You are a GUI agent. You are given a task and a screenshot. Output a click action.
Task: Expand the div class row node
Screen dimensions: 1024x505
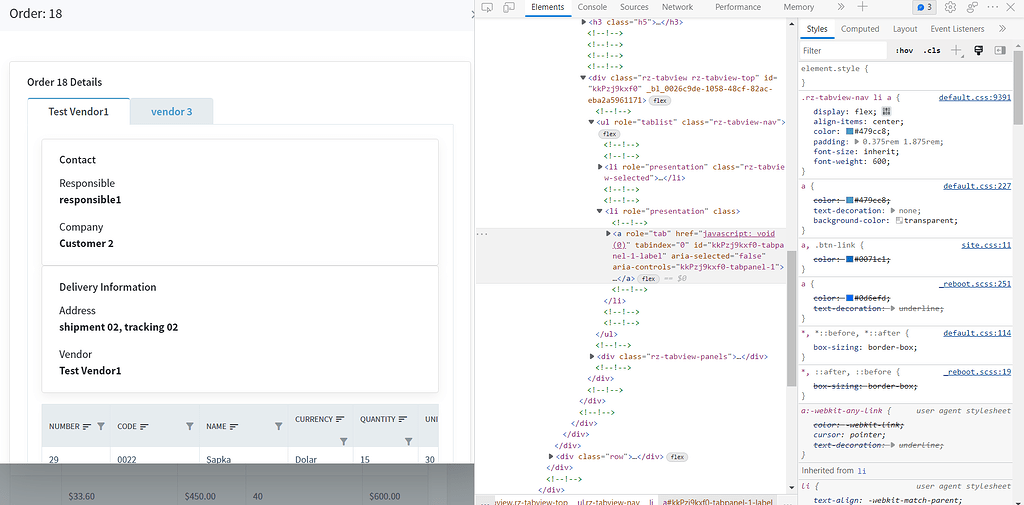pos(551,456)
